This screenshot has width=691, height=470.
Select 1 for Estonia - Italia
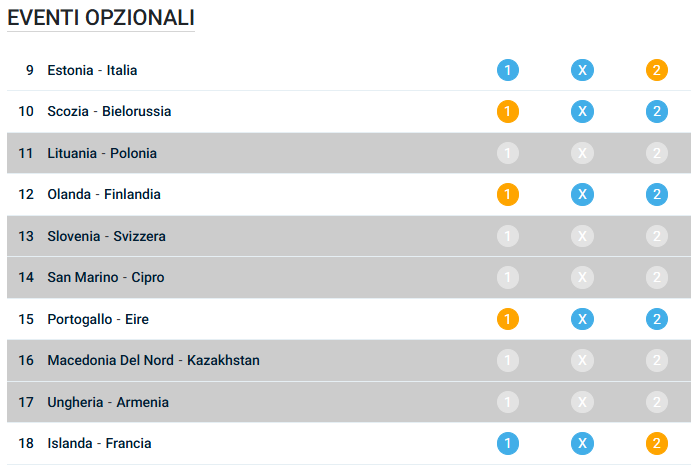tap(508, 70)
